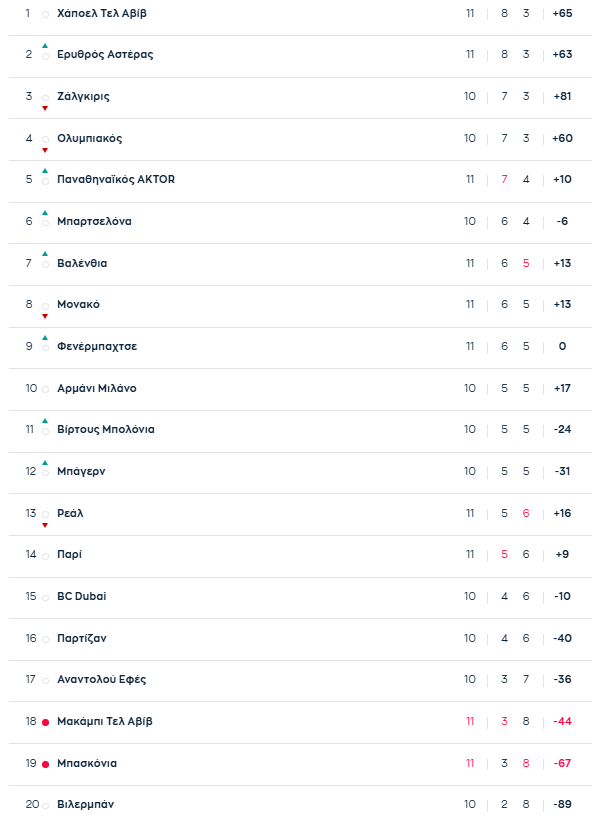Click red down arrow beside Ζάλγκιρις
This screenshot has height=822, width=616.
coord(45,108)
